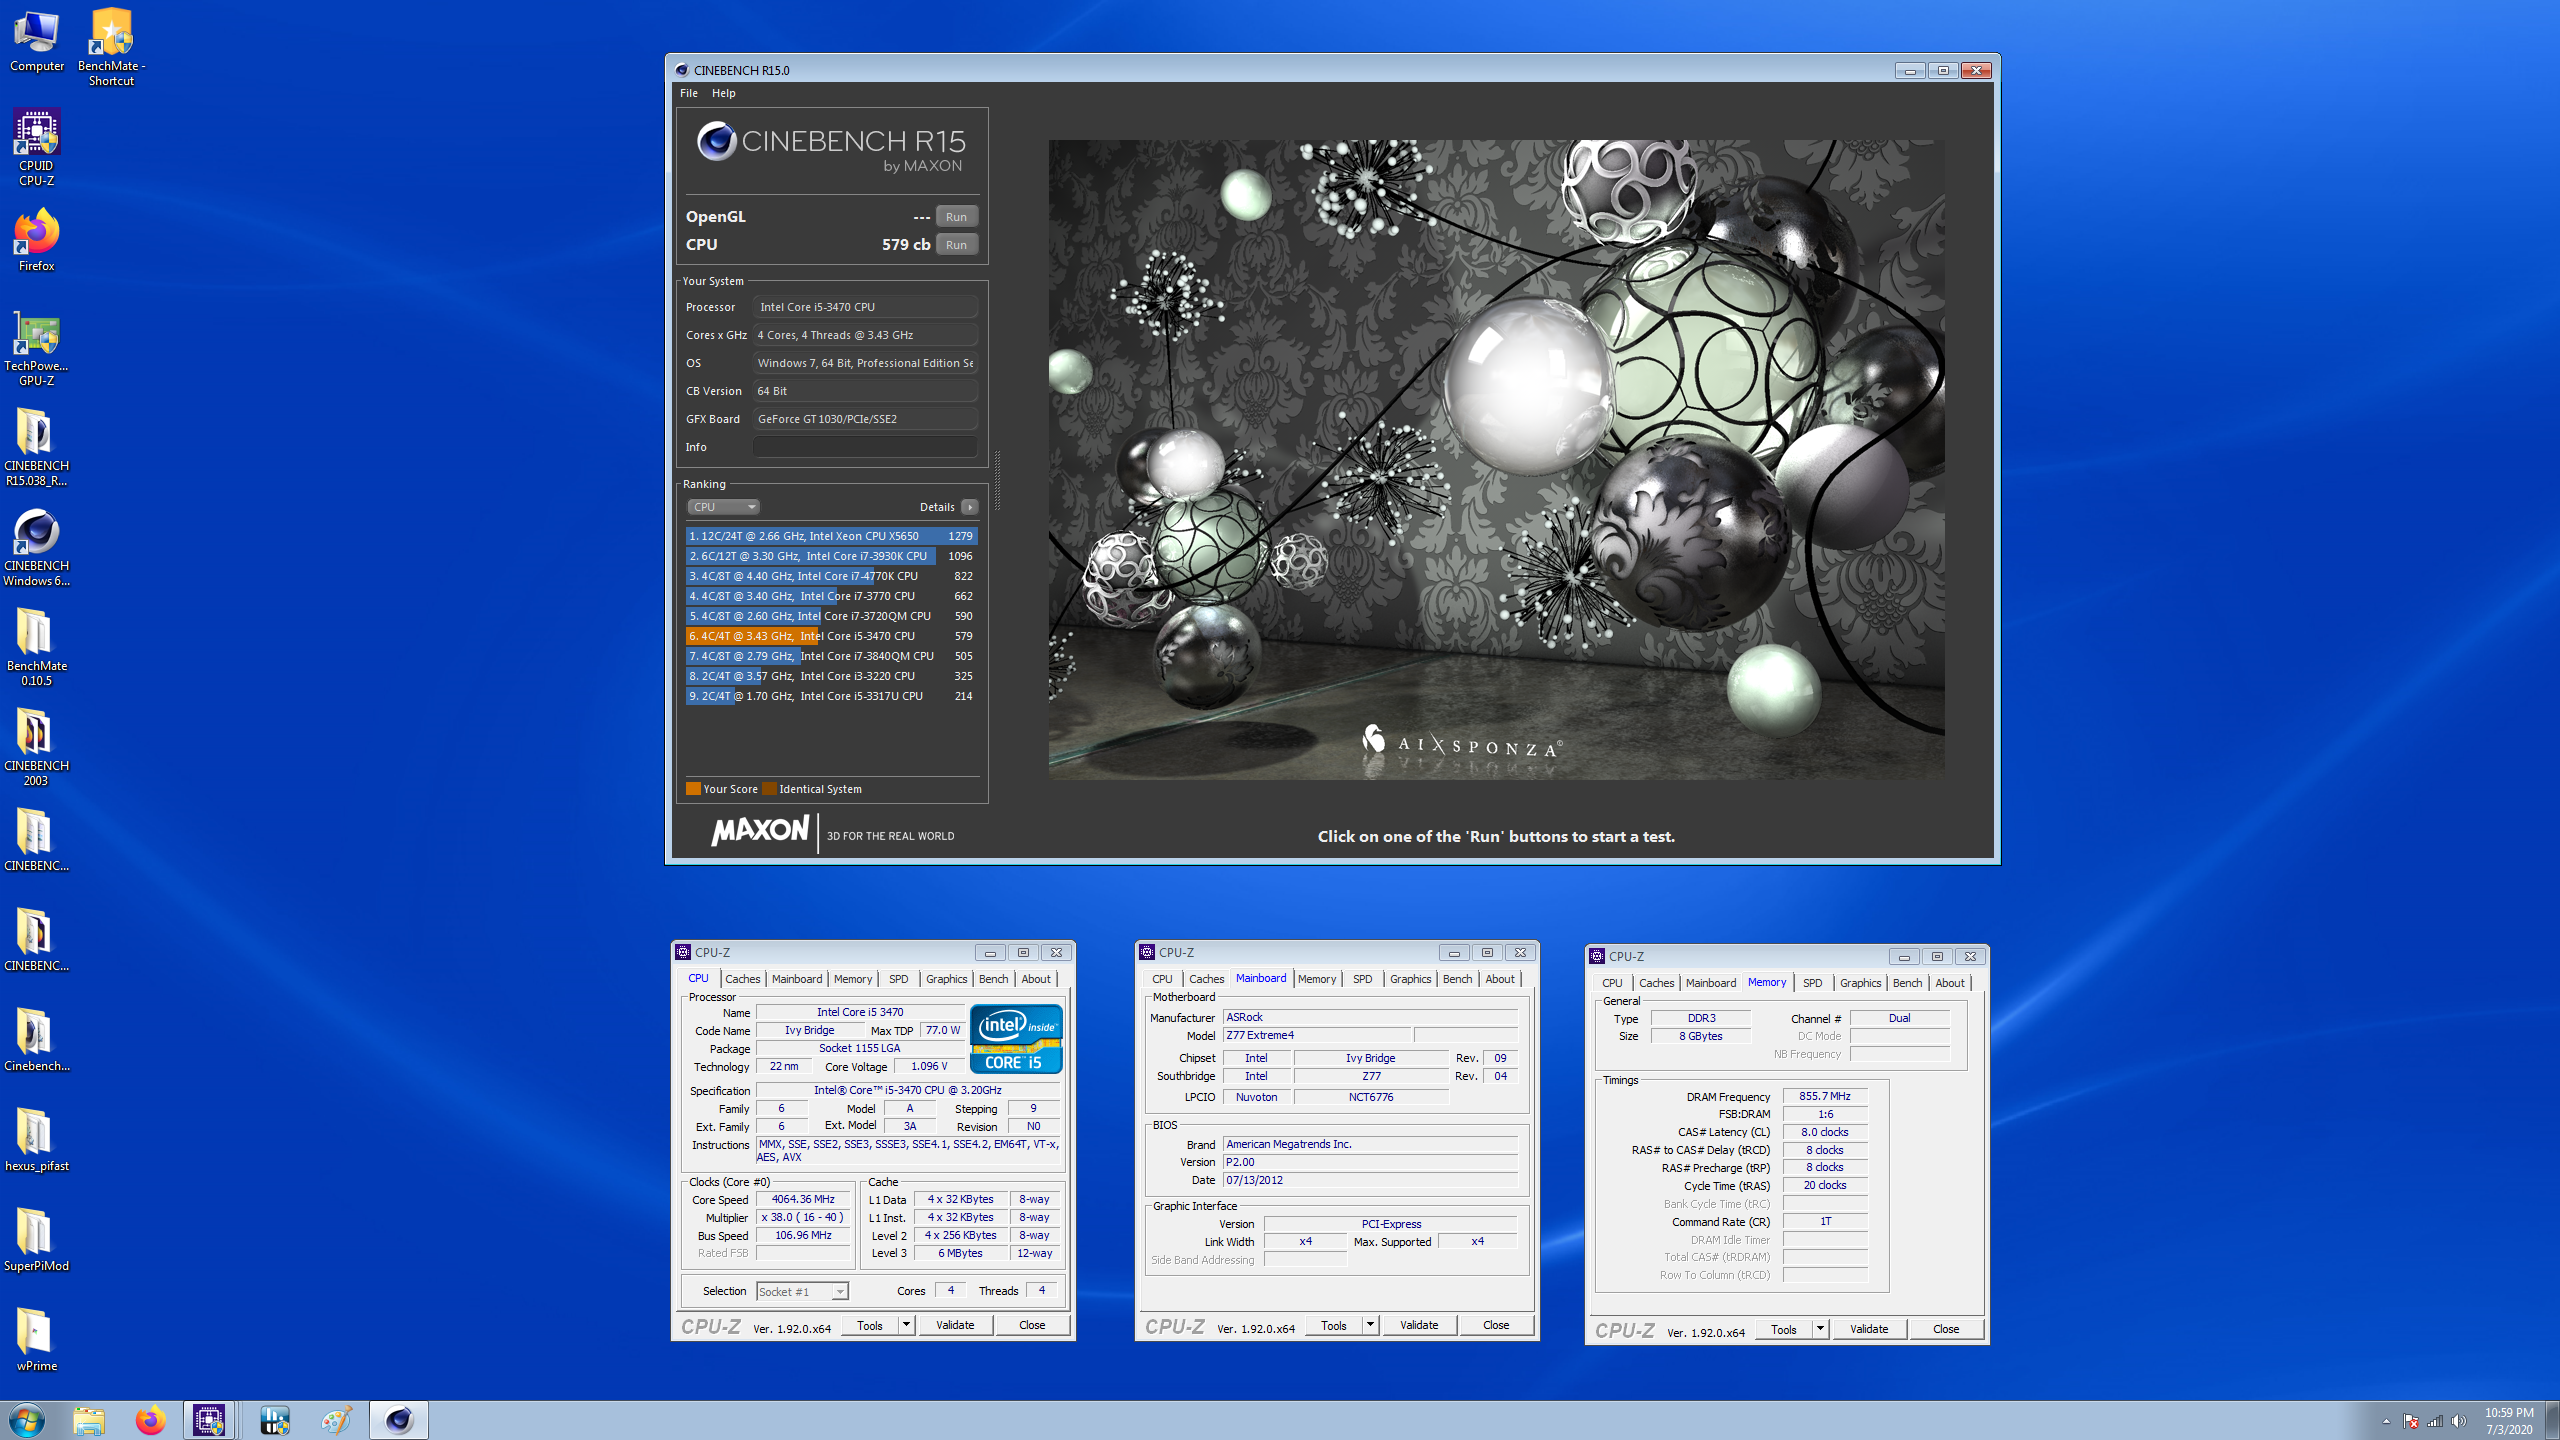
Task: Open Socket #1 selection dropdown in CPU-Z
Action: 802,1291
